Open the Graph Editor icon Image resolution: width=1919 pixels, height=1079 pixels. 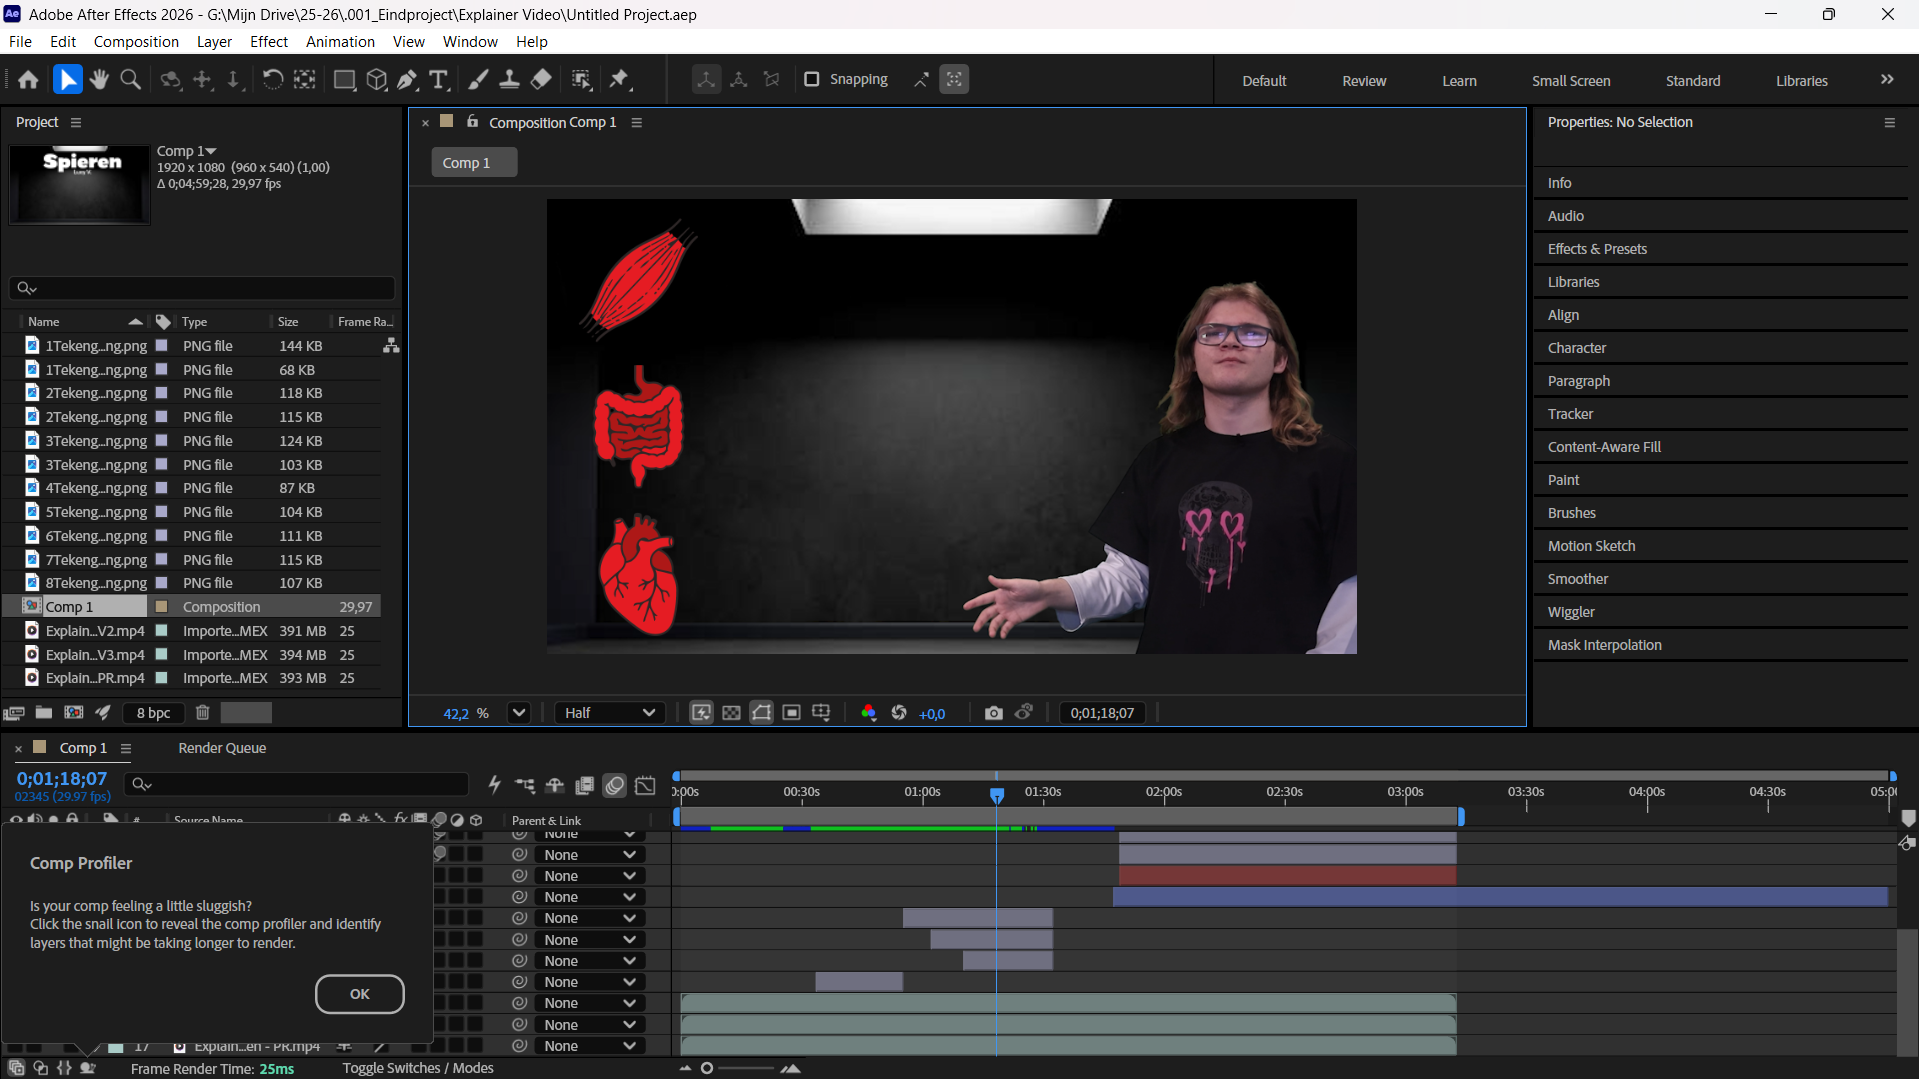(645, 785)
